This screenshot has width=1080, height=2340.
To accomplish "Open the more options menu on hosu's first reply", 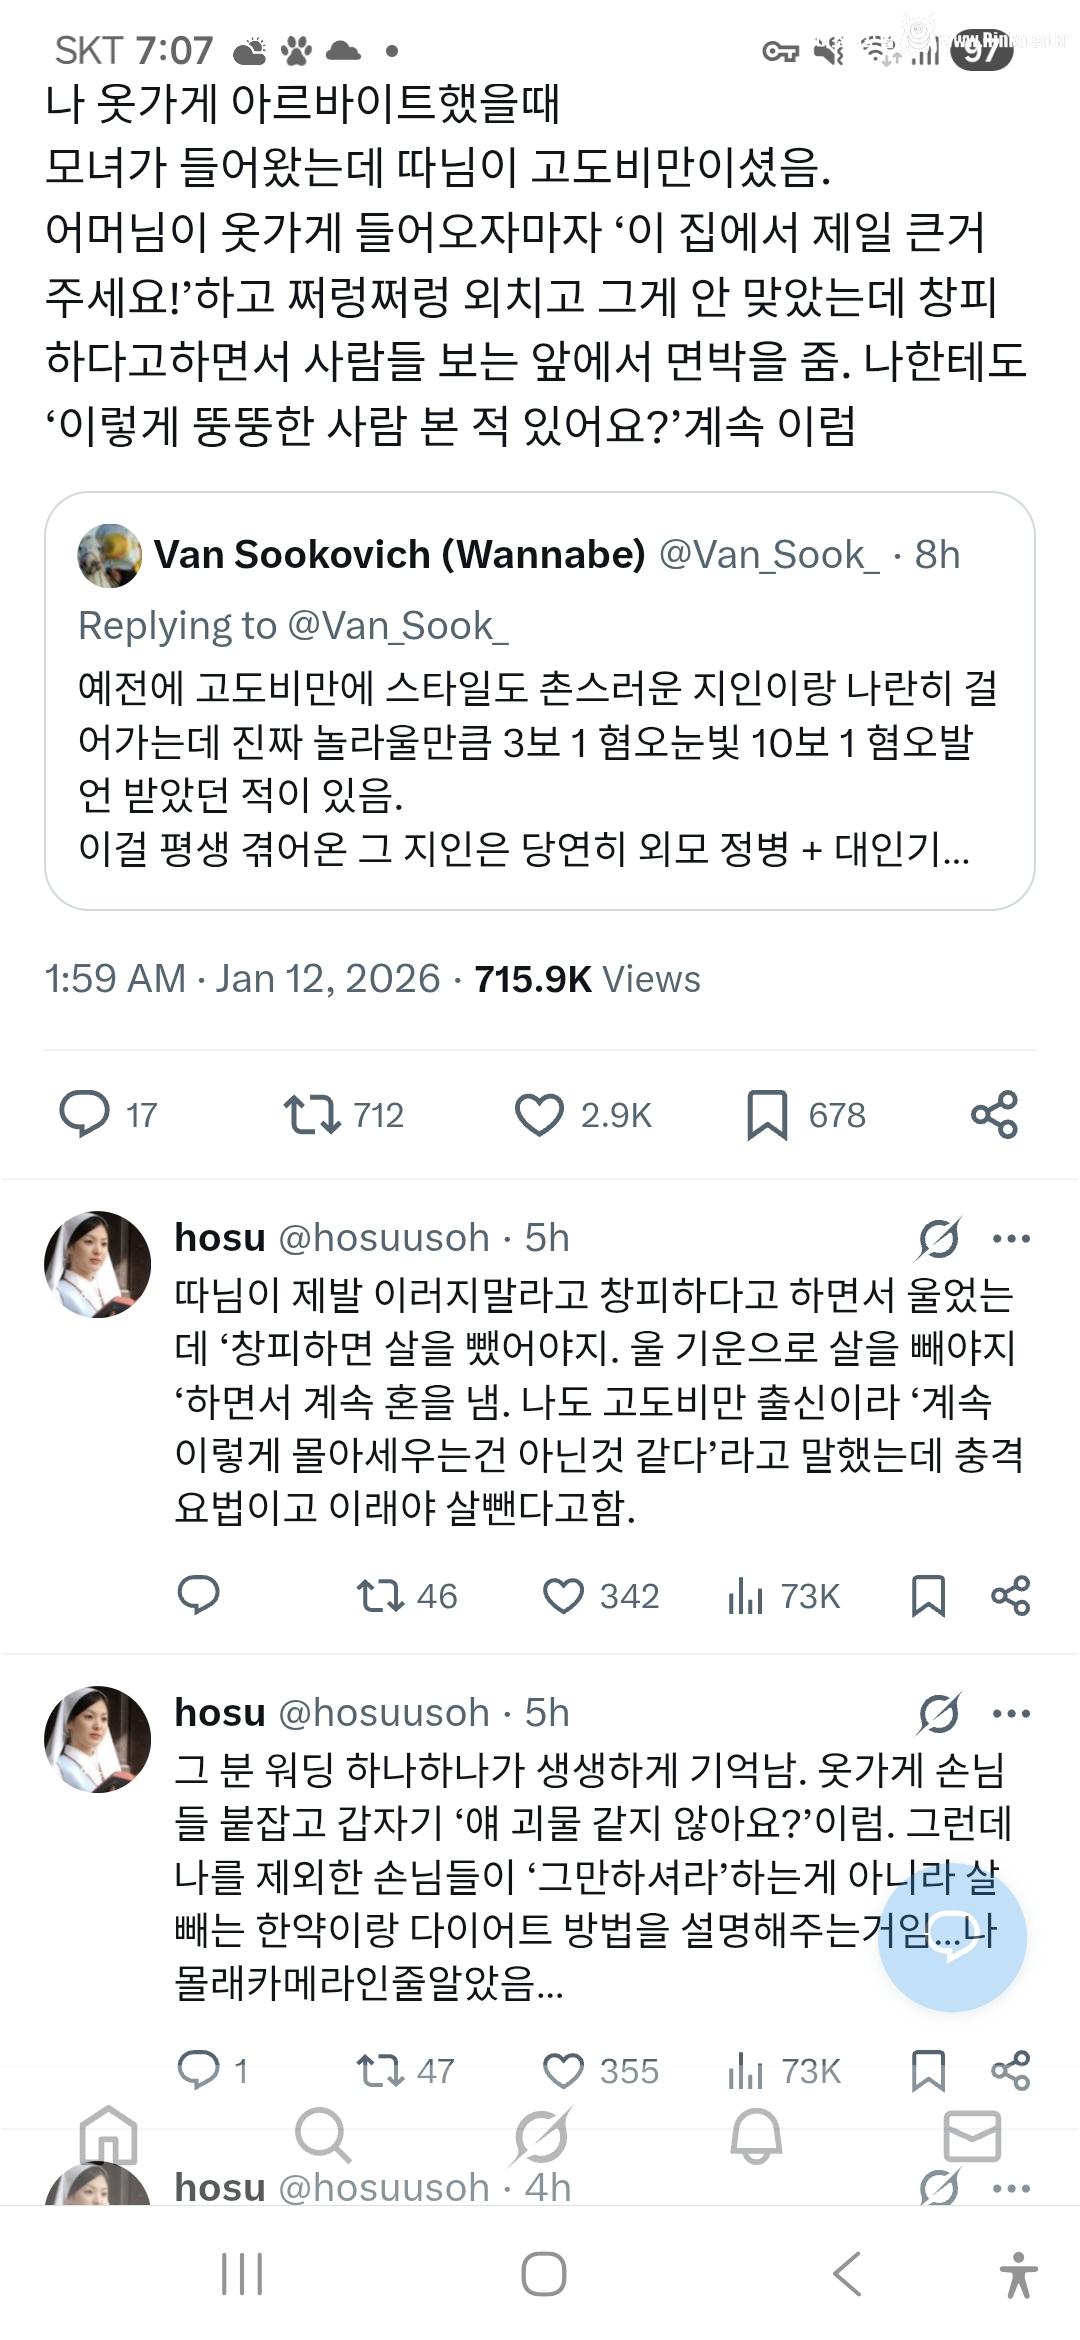I will point(1013,1238).
